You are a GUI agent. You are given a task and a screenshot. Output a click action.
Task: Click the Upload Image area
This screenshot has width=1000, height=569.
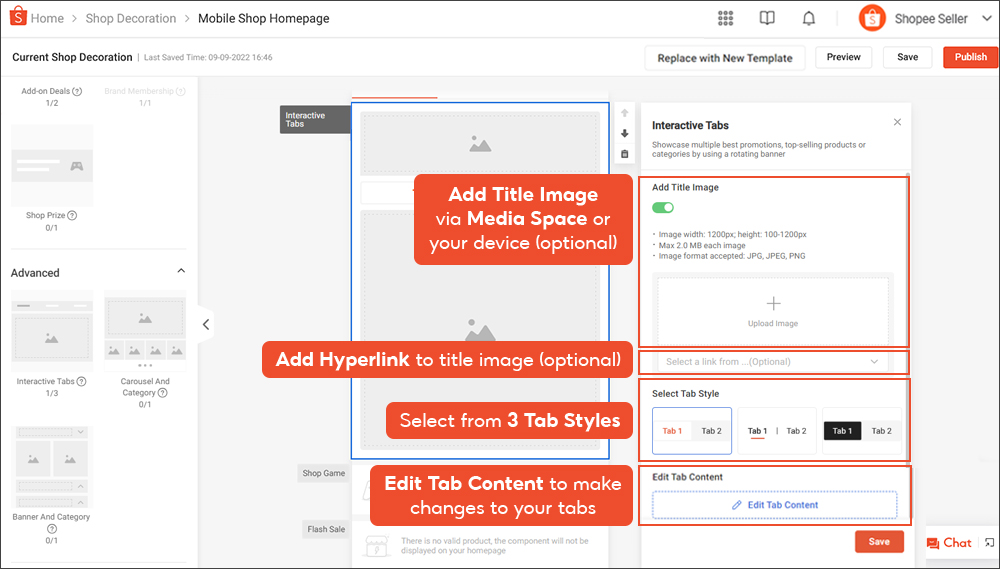click(773, 311)
